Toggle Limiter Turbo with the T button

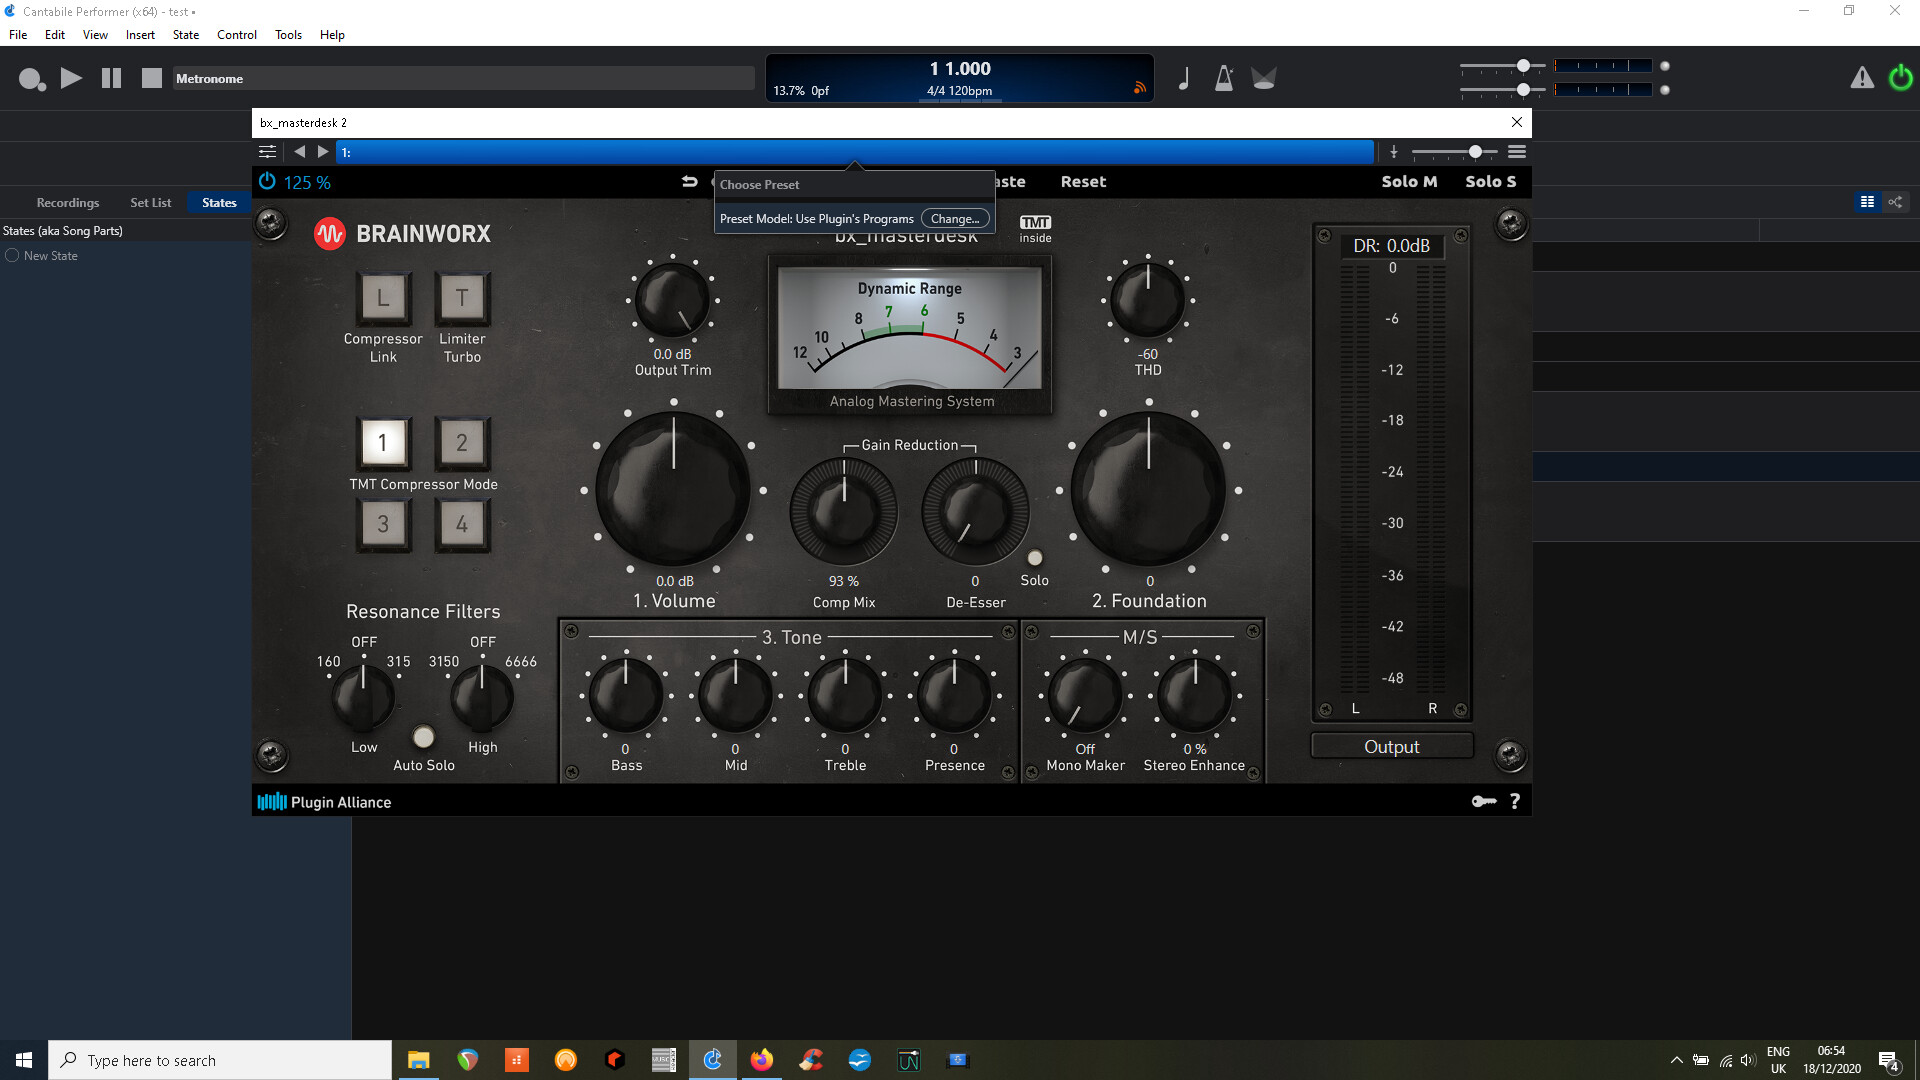pyautogui.click(x=461, y=297)
